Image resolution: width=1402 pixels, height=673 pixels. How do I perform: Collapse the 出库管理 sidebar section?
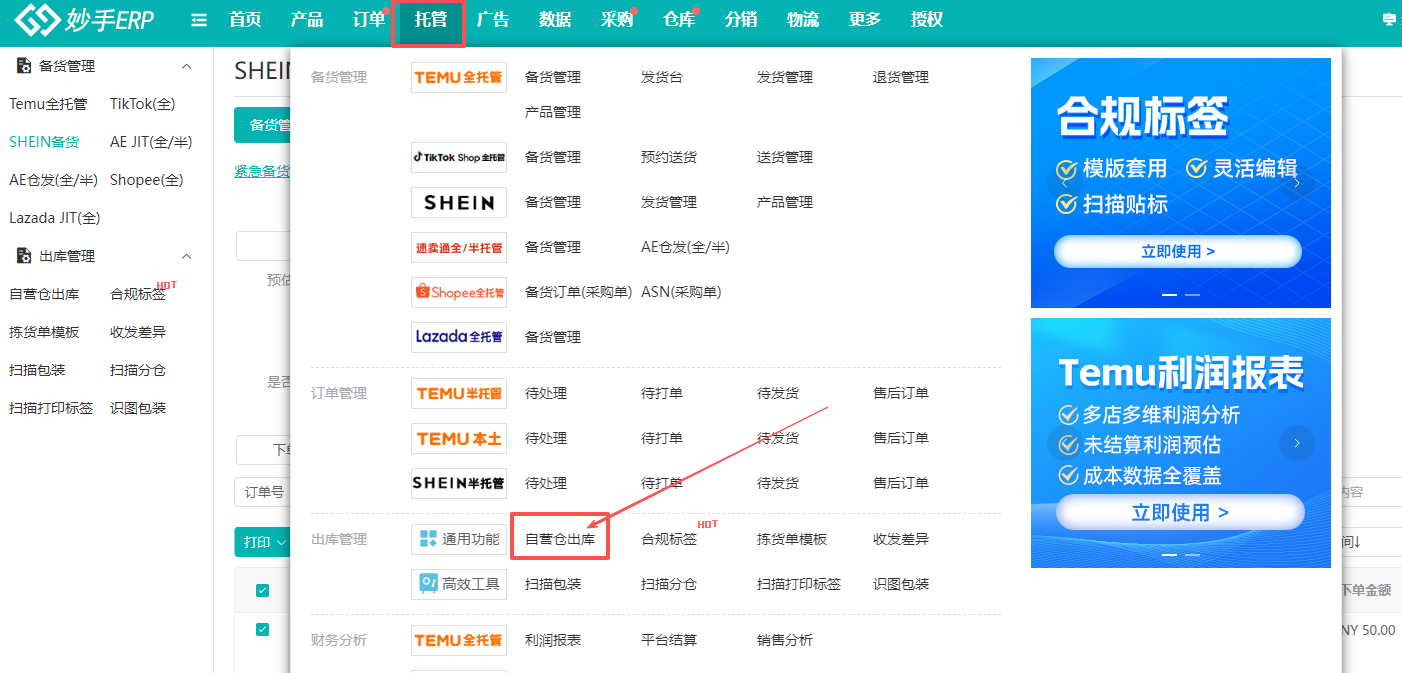186,256
